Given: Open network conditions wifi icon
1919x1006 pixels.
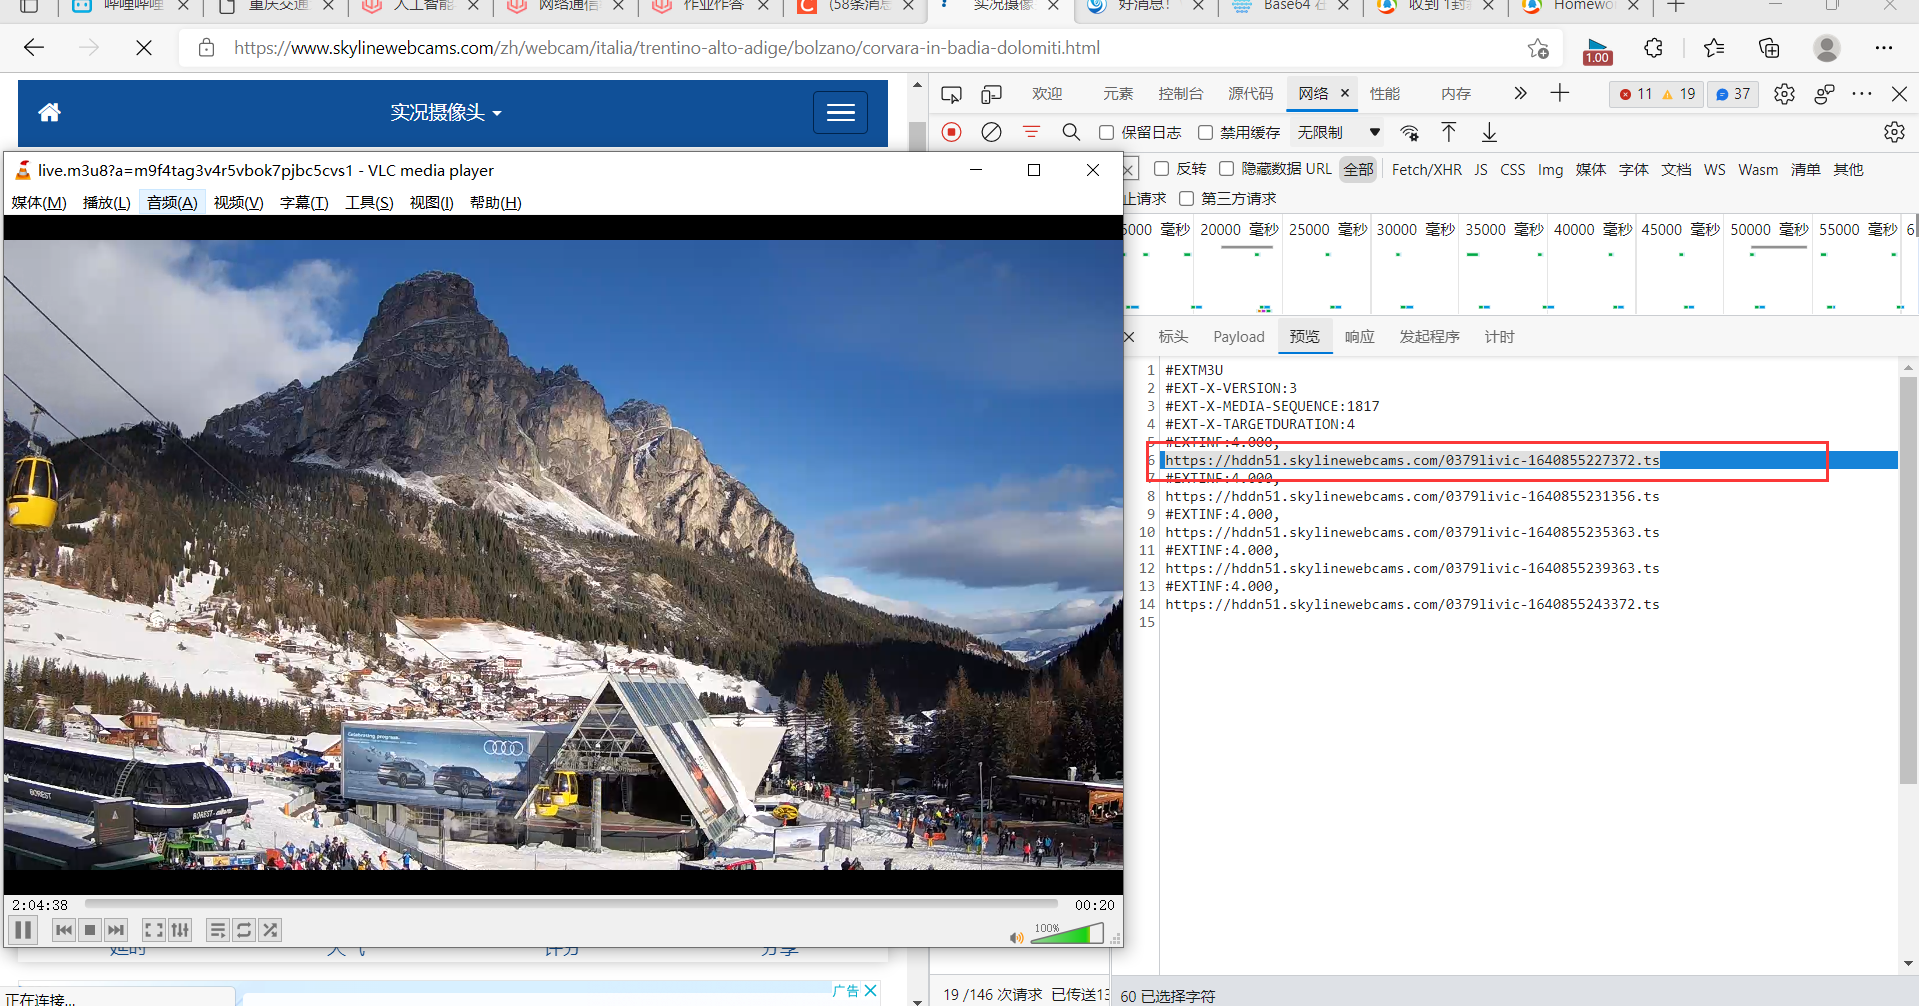Looking at the screenshot, I should coord(1410,132).
